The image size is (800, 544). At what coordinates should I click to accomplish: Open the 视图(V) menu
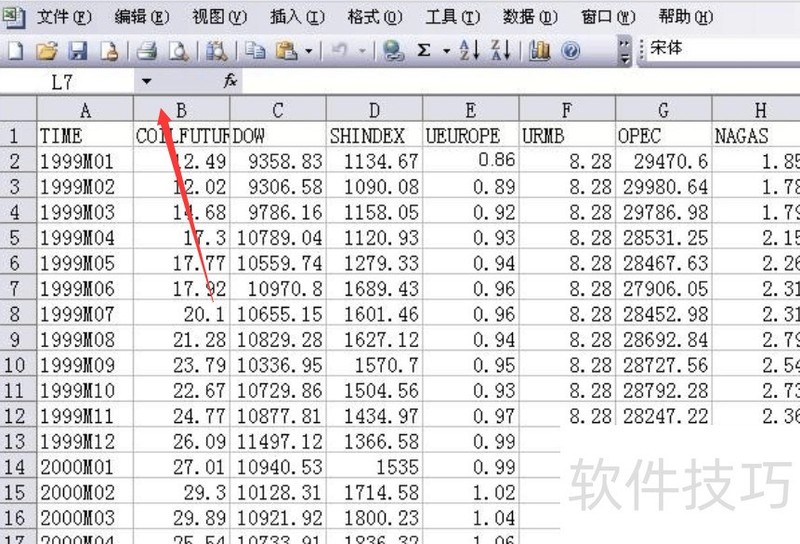coord(219,17)
